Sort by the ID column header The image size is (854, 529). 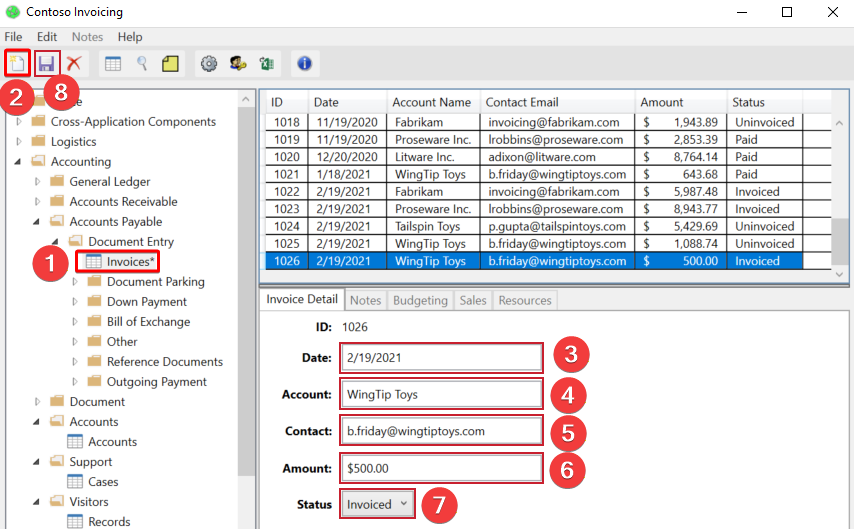tap(287, 102)
